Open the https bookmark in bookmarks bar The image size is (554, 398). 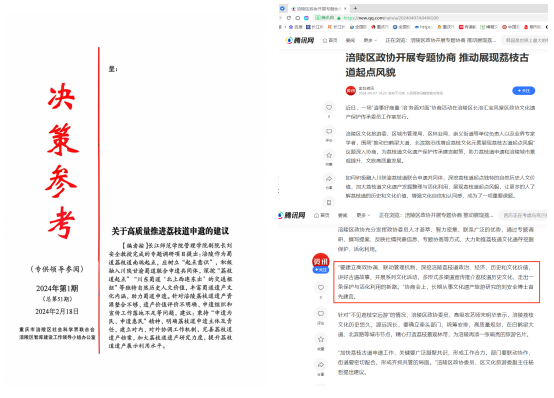coord(424,27)
